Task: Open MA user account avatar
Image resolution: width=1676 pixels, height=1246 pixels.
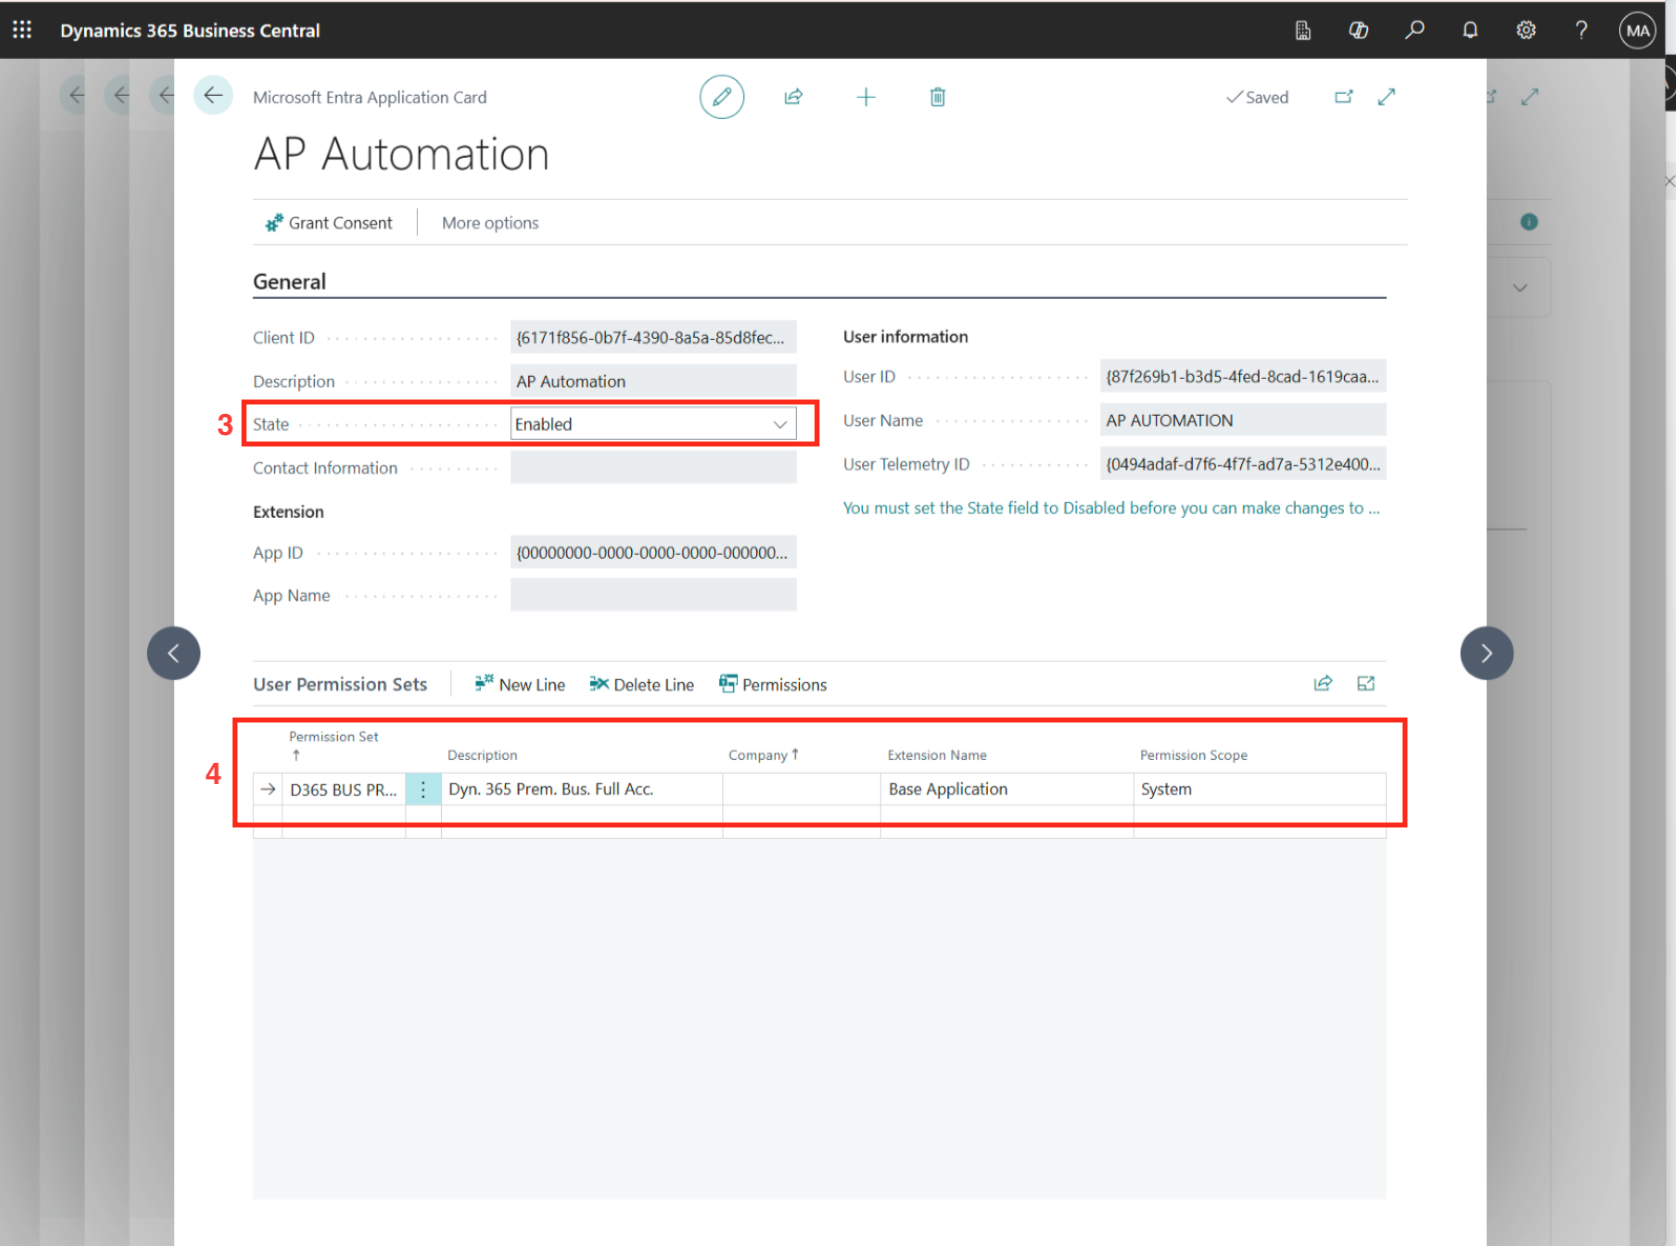Action: (1638, 30)
